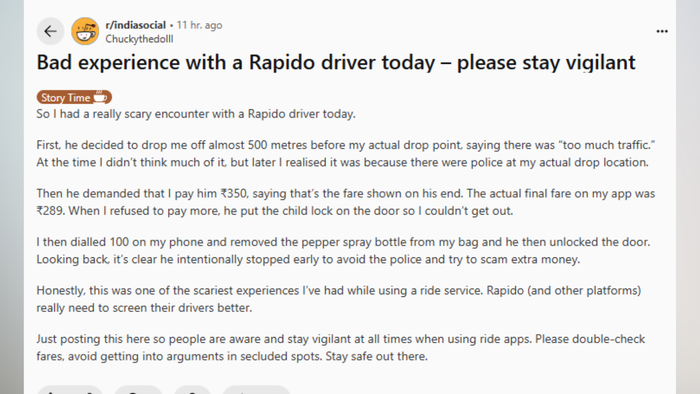Open the three-dot post options menu
The height and width of the screenshot is (394, 700).
[662, 31]
